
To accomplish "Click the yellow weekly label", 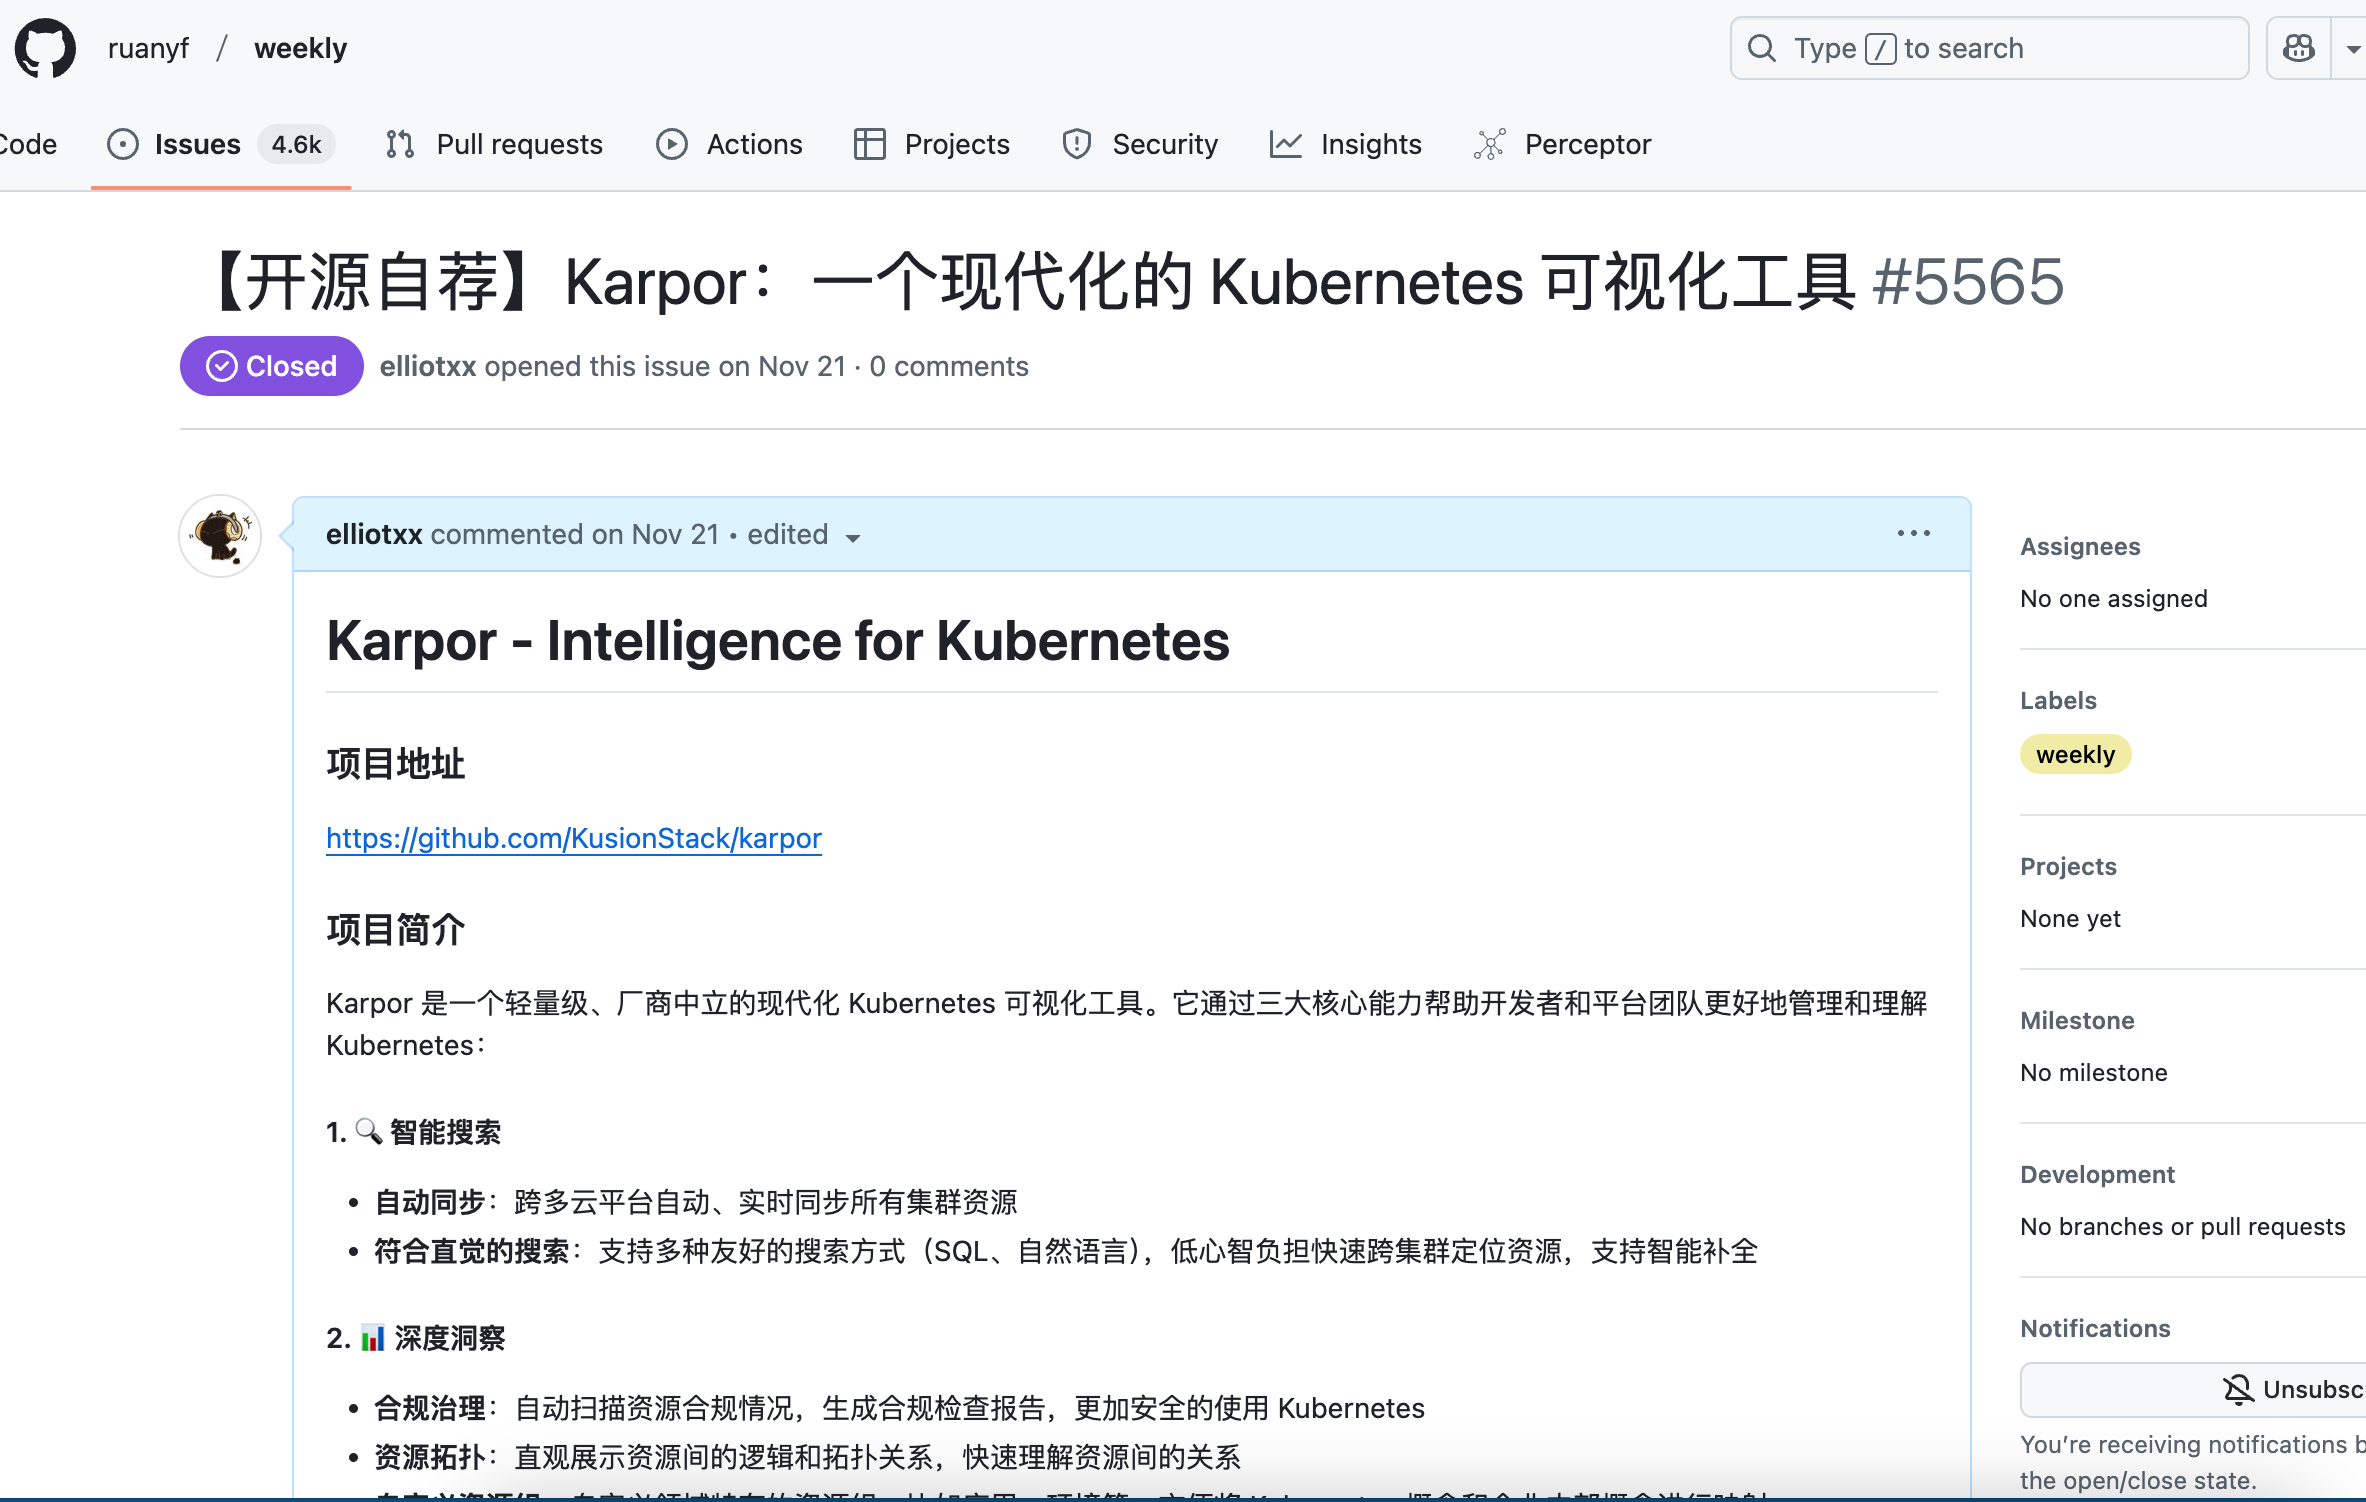I will coord(2075,754).
